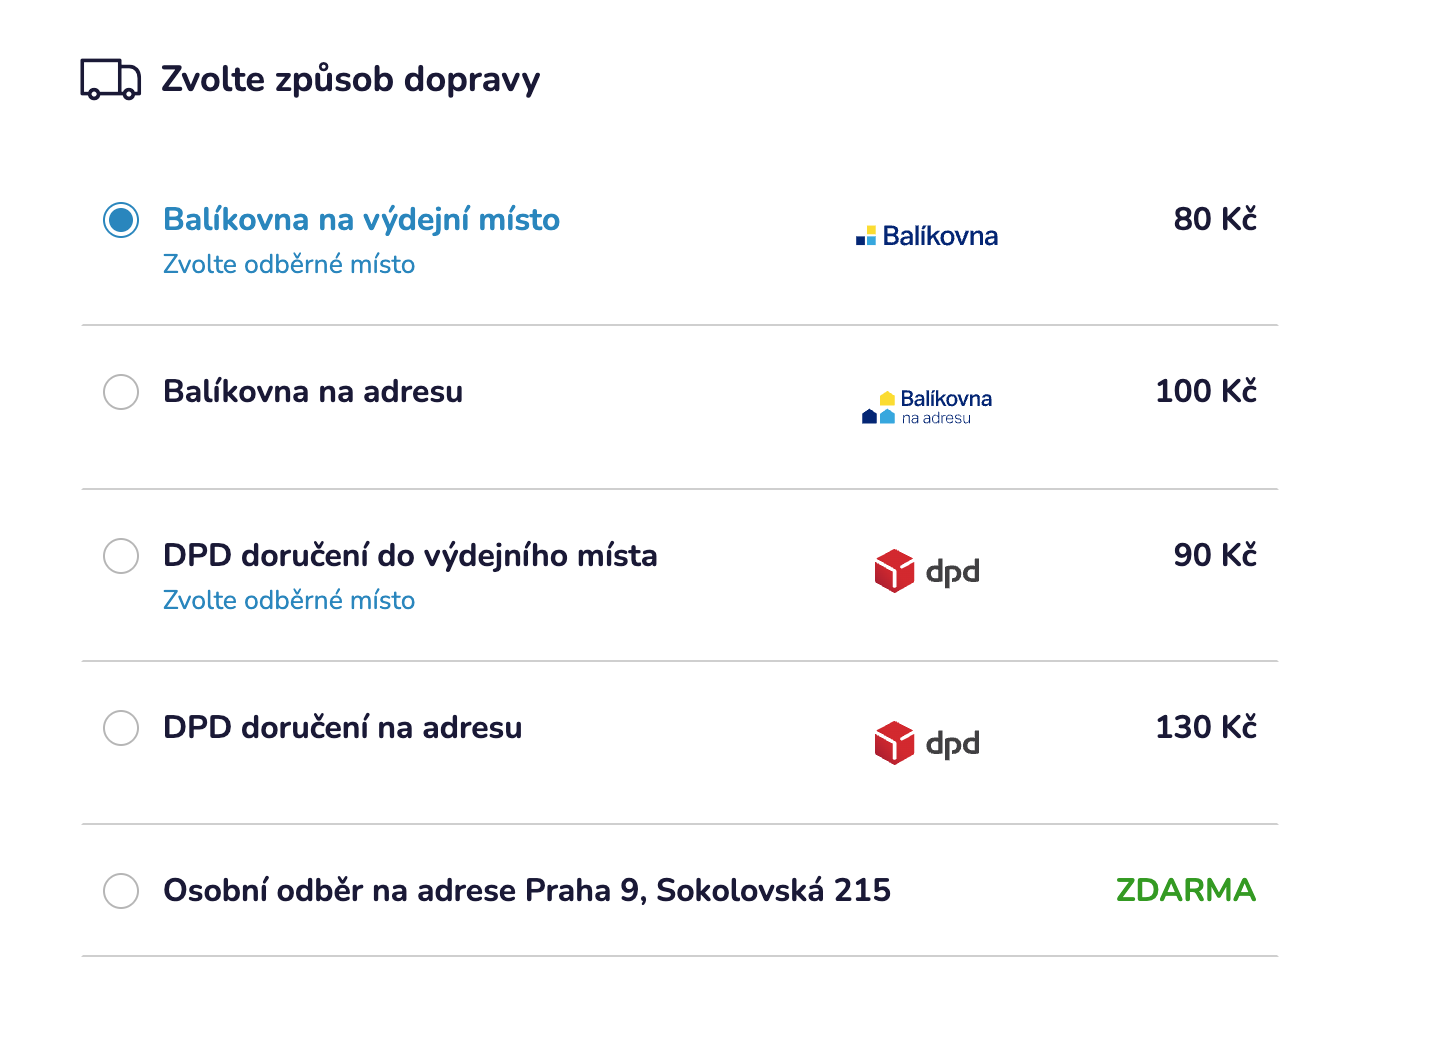Image resolution: width=1442 pixels, height=1062 pixels.
Task: Click the DPD doručení na adresu label
Action: (342, 728)
